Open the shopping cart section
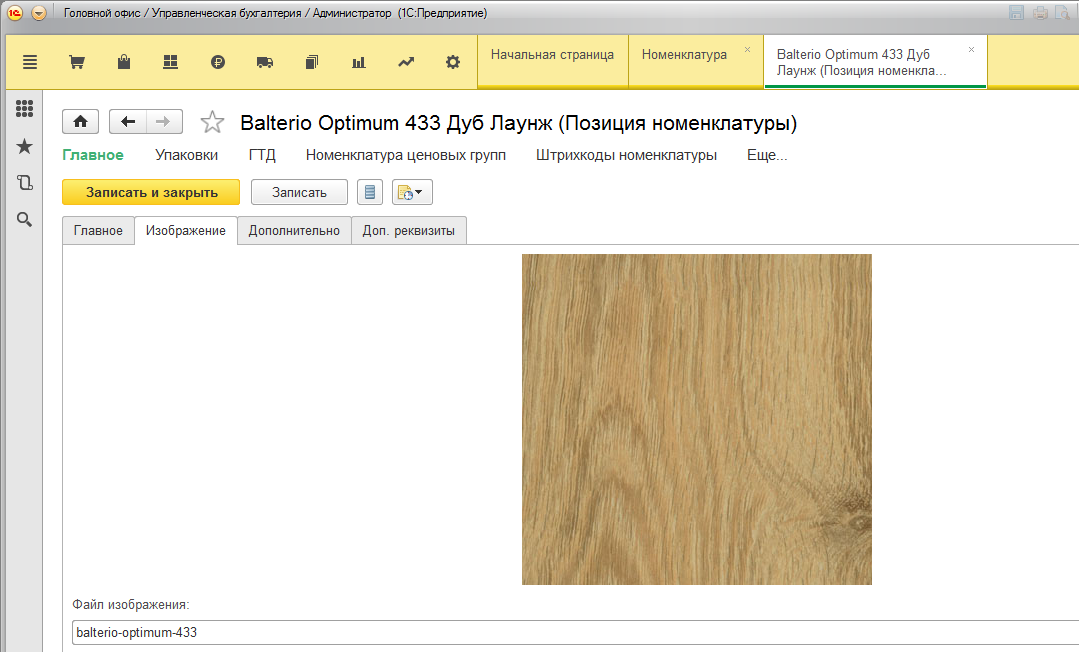This screenshot has width=1079, height=652. pos(77,62)
